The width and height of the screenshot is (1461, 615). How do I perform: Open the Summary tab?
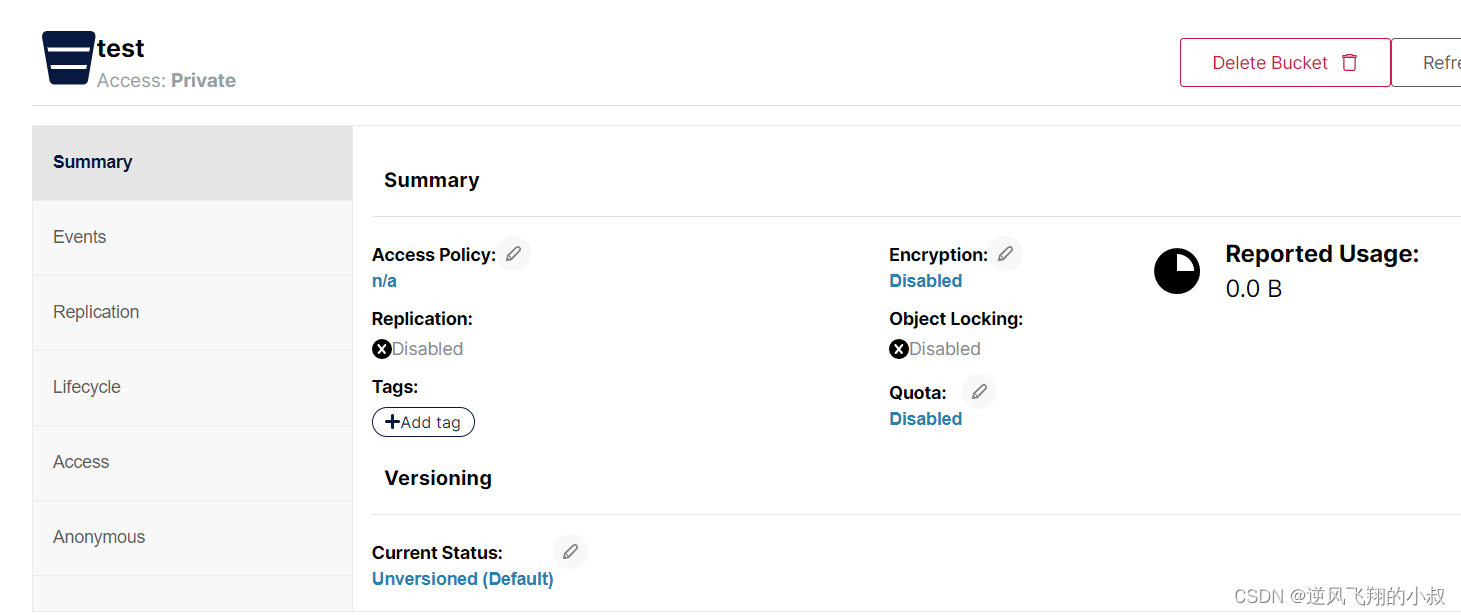192,162
